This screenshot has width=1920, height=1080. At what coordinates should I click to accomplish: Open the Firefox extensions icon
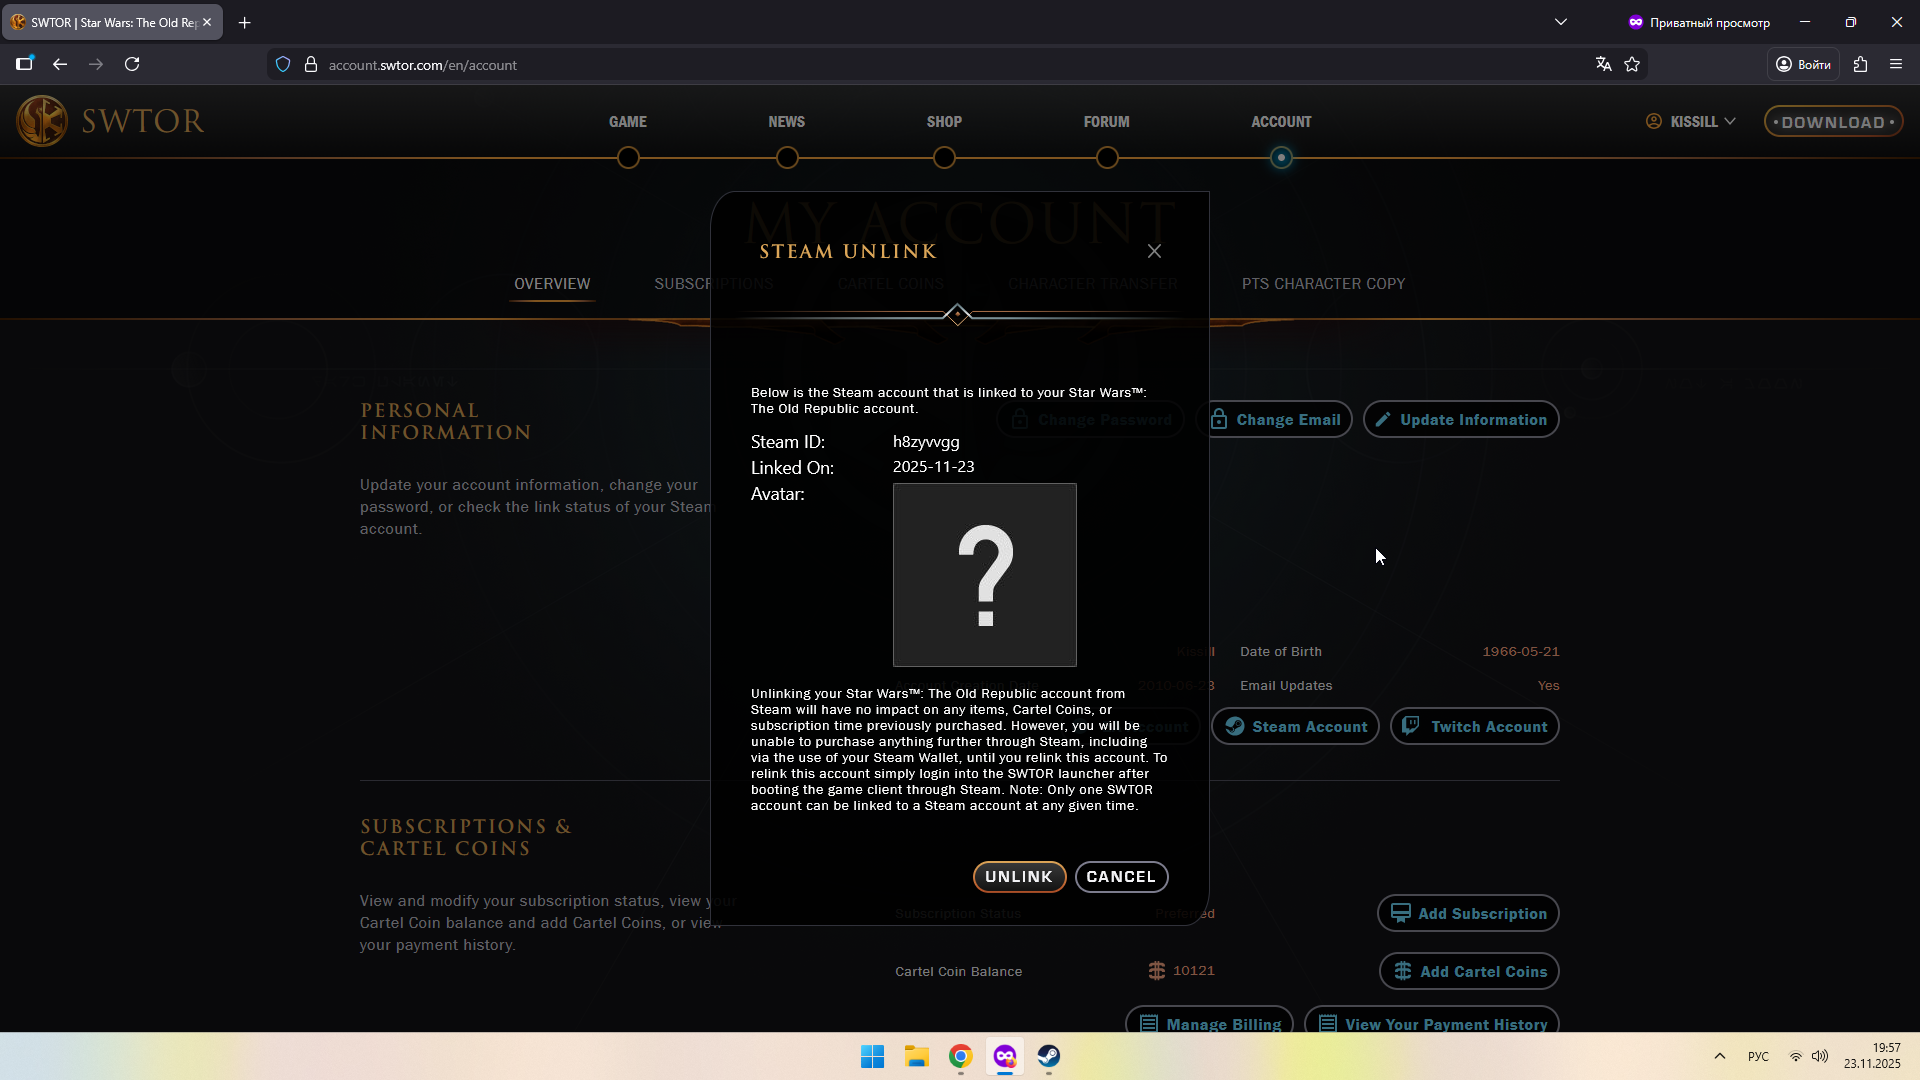[1860, 64]
